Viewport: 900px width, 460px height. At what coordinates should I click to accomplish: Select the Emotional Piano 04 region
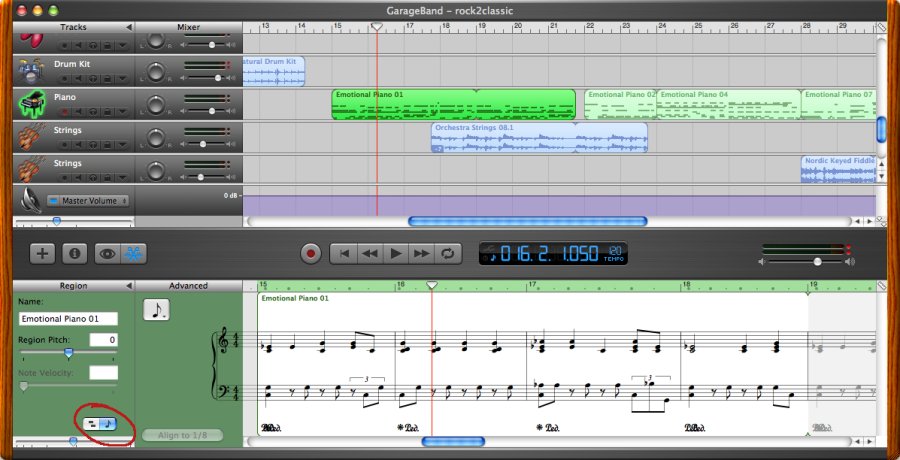[728, 104]
